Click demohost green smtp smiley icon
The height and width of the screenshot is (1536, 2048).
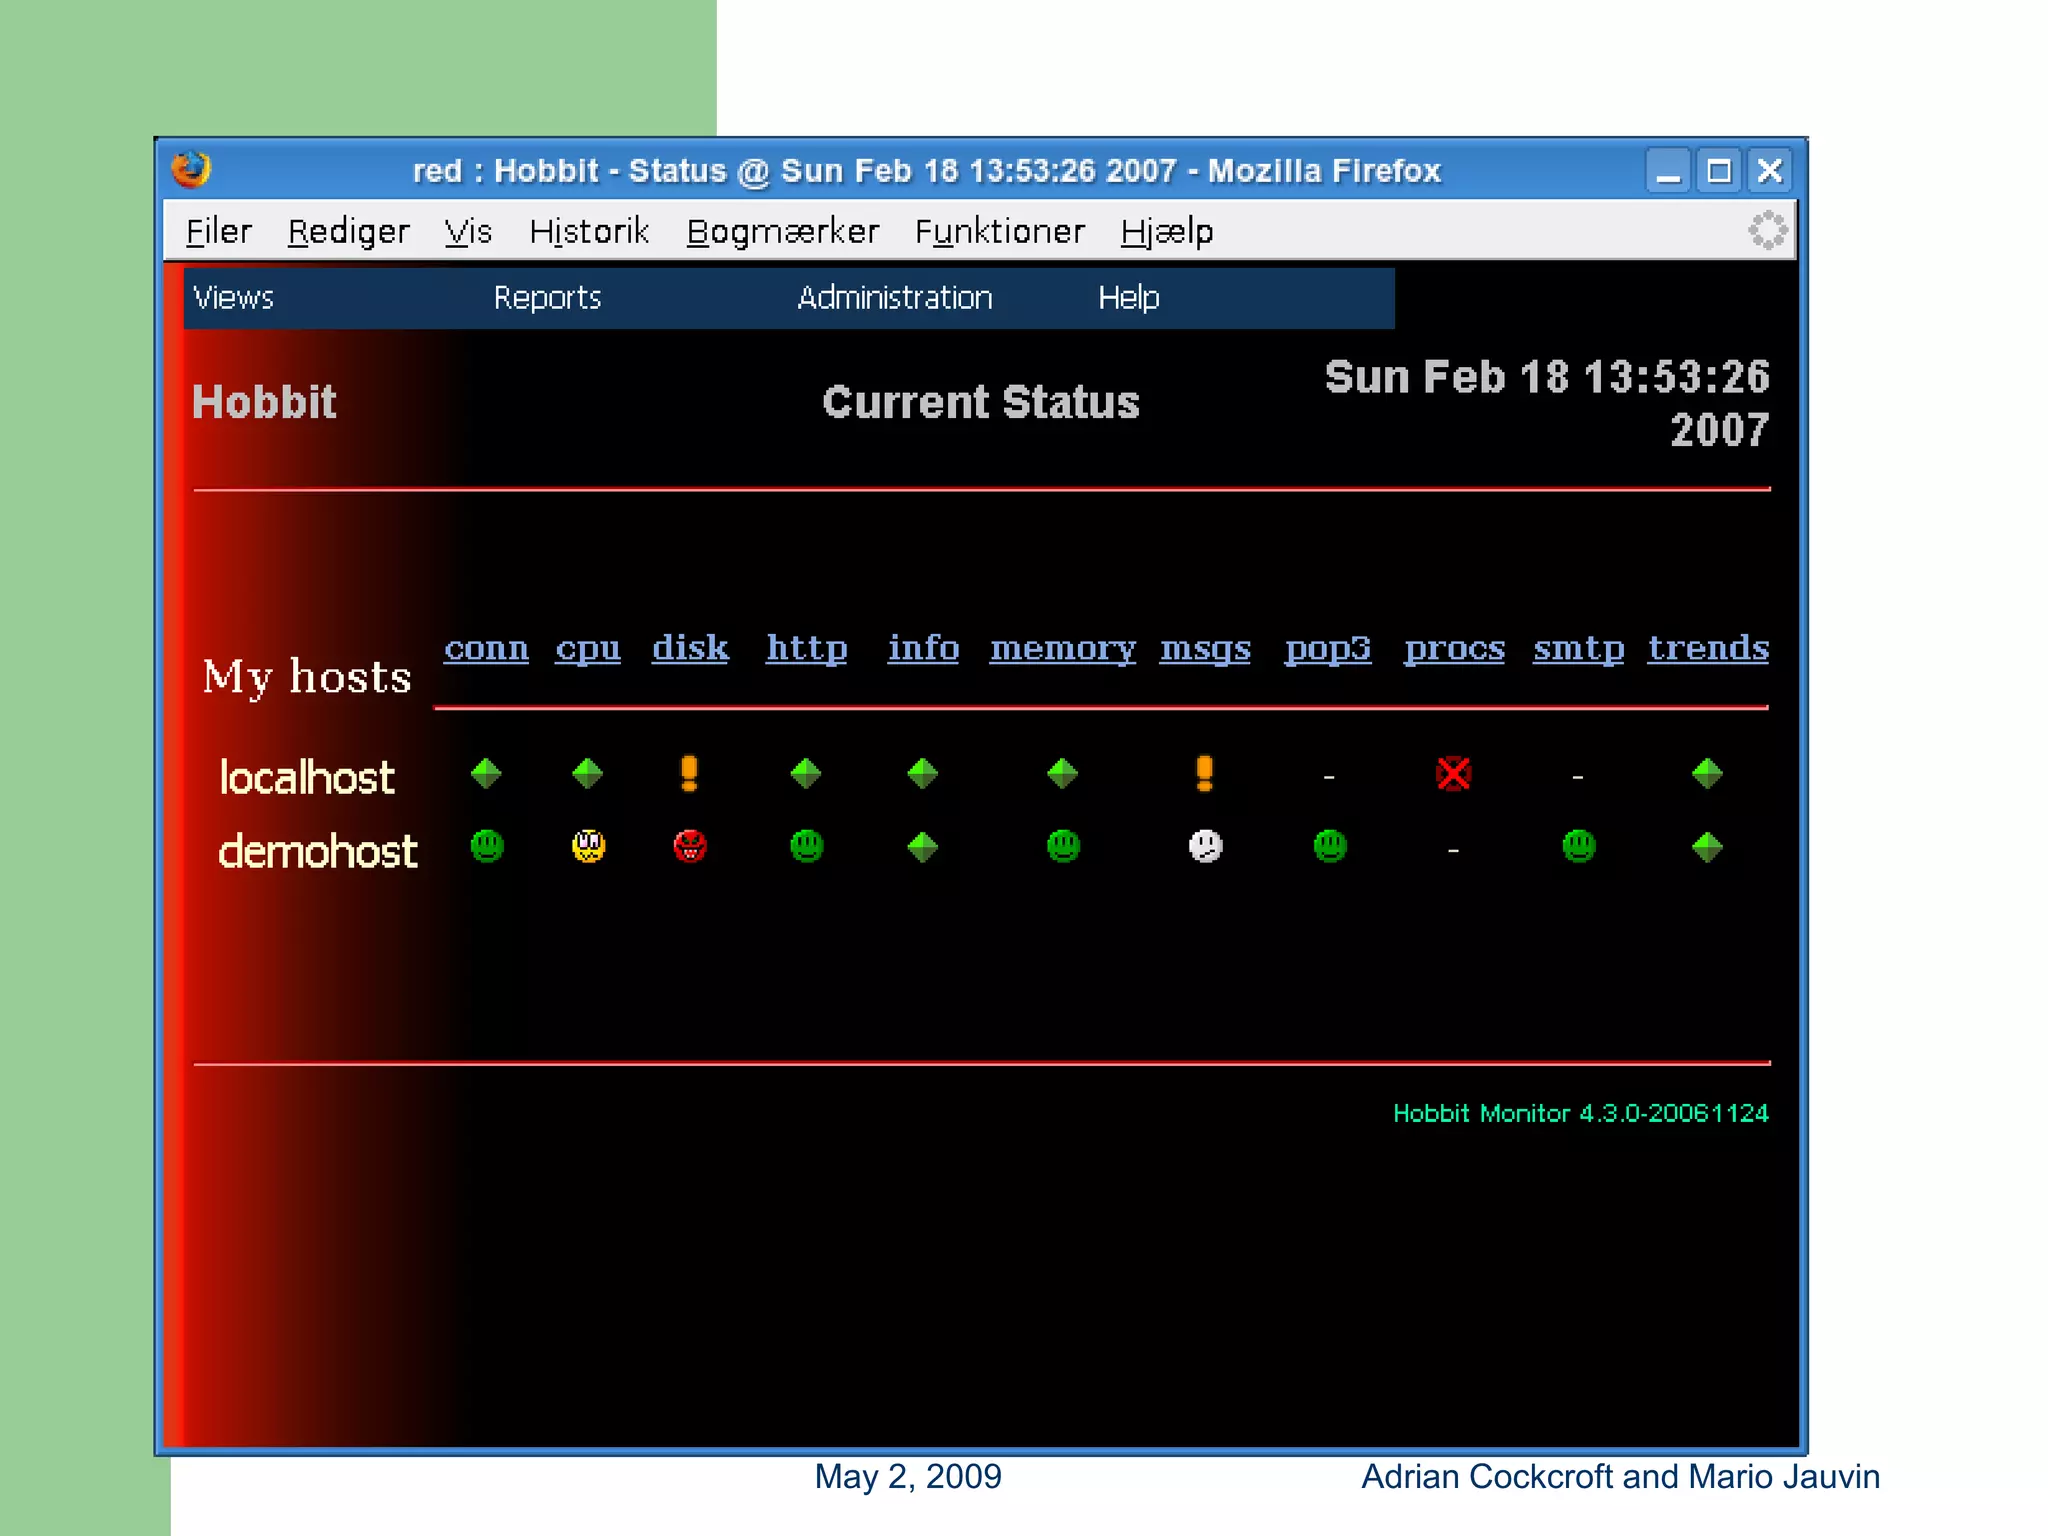(1578, 846)
